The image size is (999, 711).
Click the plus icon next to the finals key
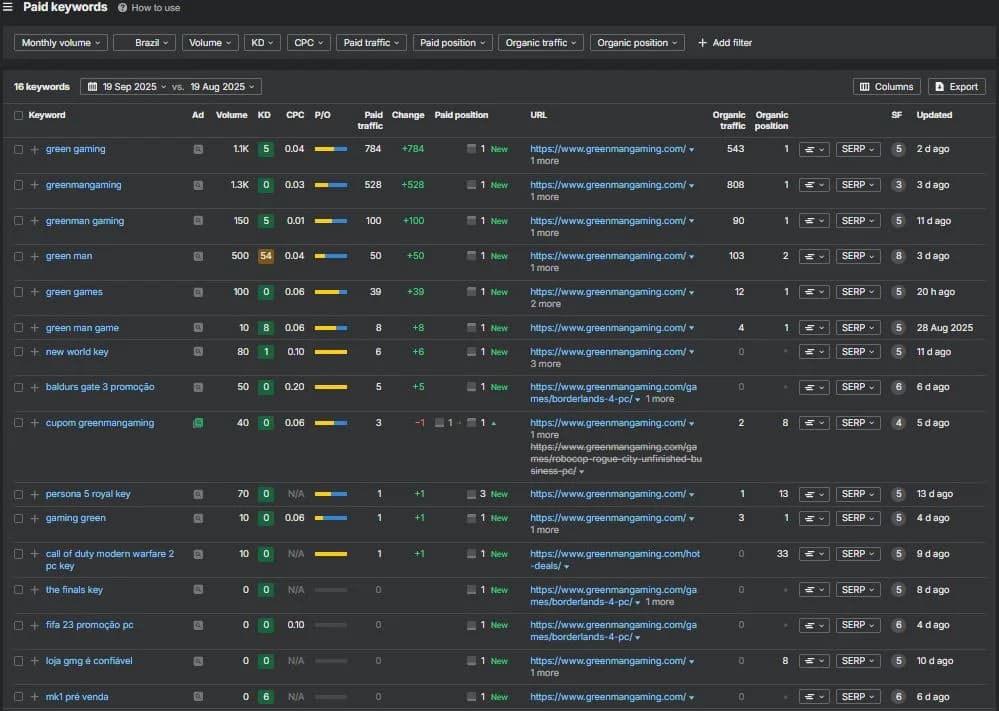coord(34,590)
